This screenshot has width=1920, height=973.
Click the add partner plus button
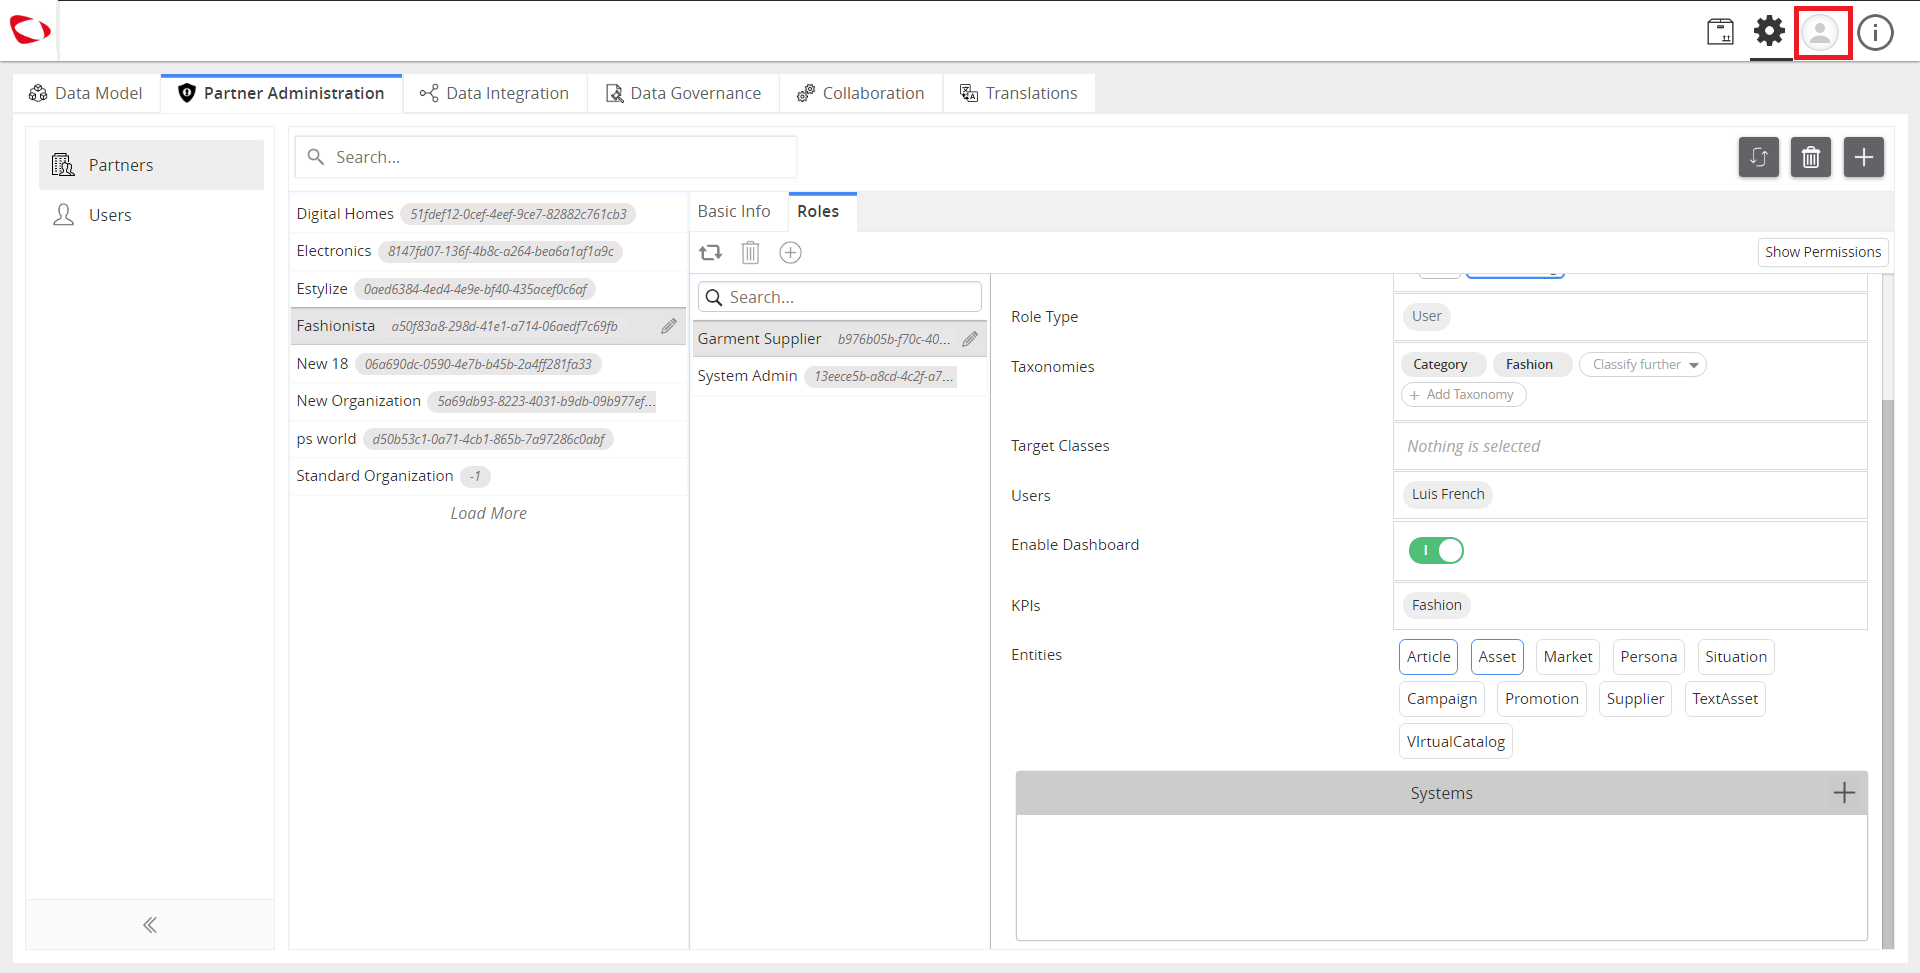[x=1864, y=157]
